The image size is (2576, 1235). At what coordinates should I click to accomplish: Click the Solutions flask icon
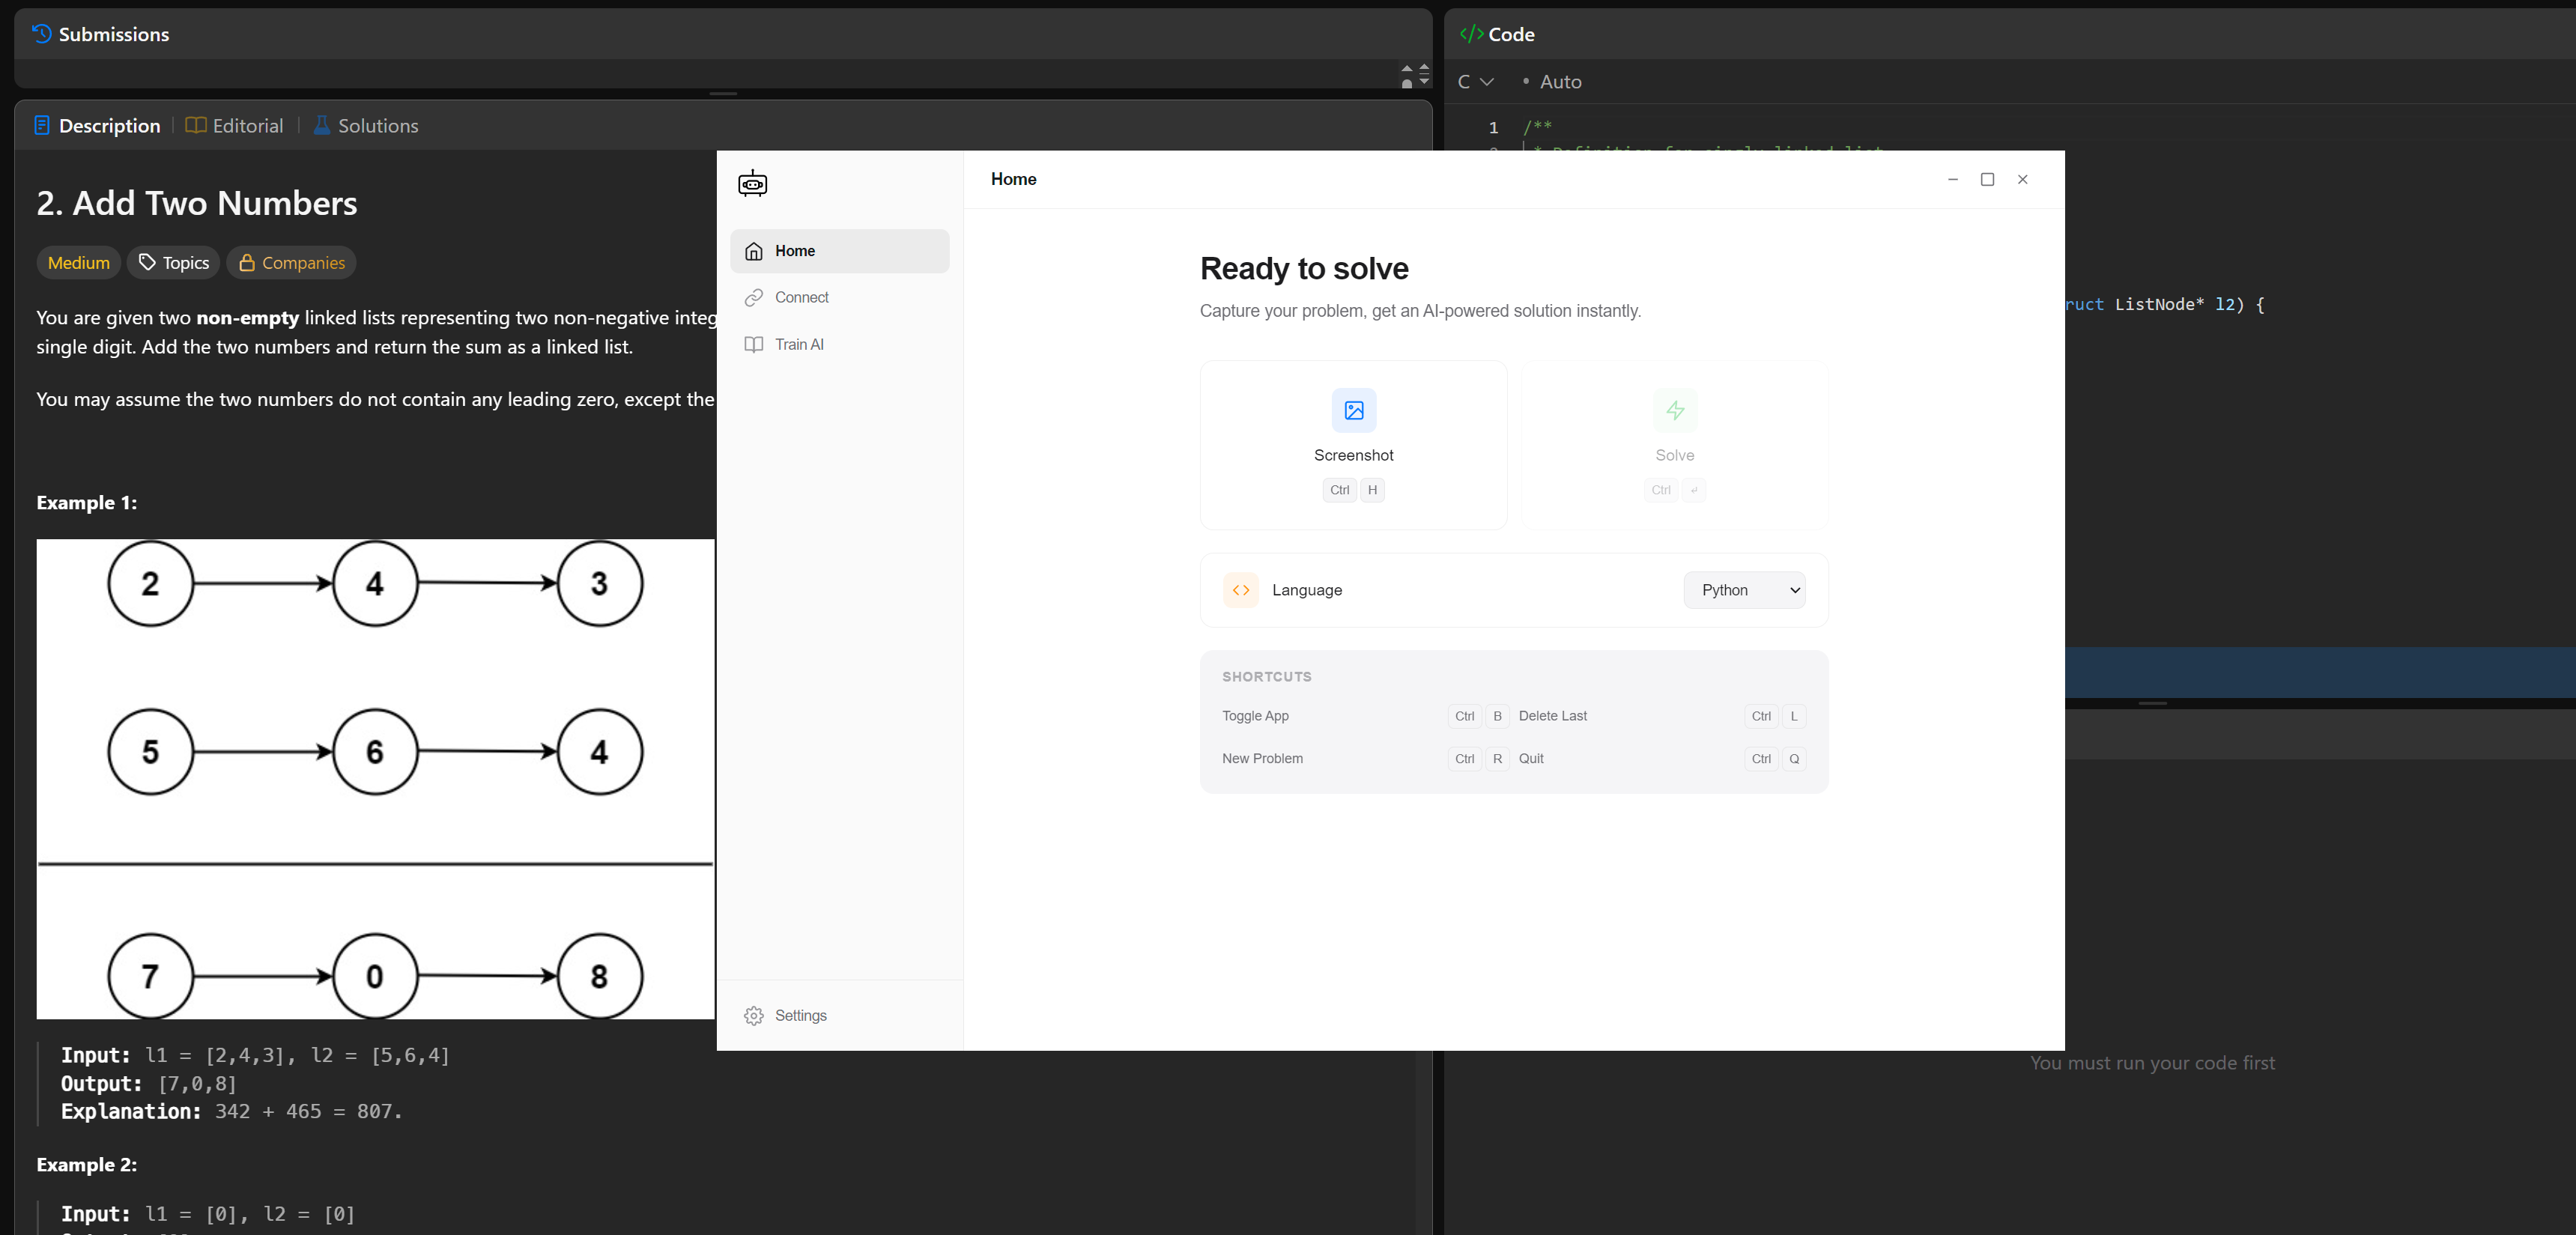[x=322, y=126]
